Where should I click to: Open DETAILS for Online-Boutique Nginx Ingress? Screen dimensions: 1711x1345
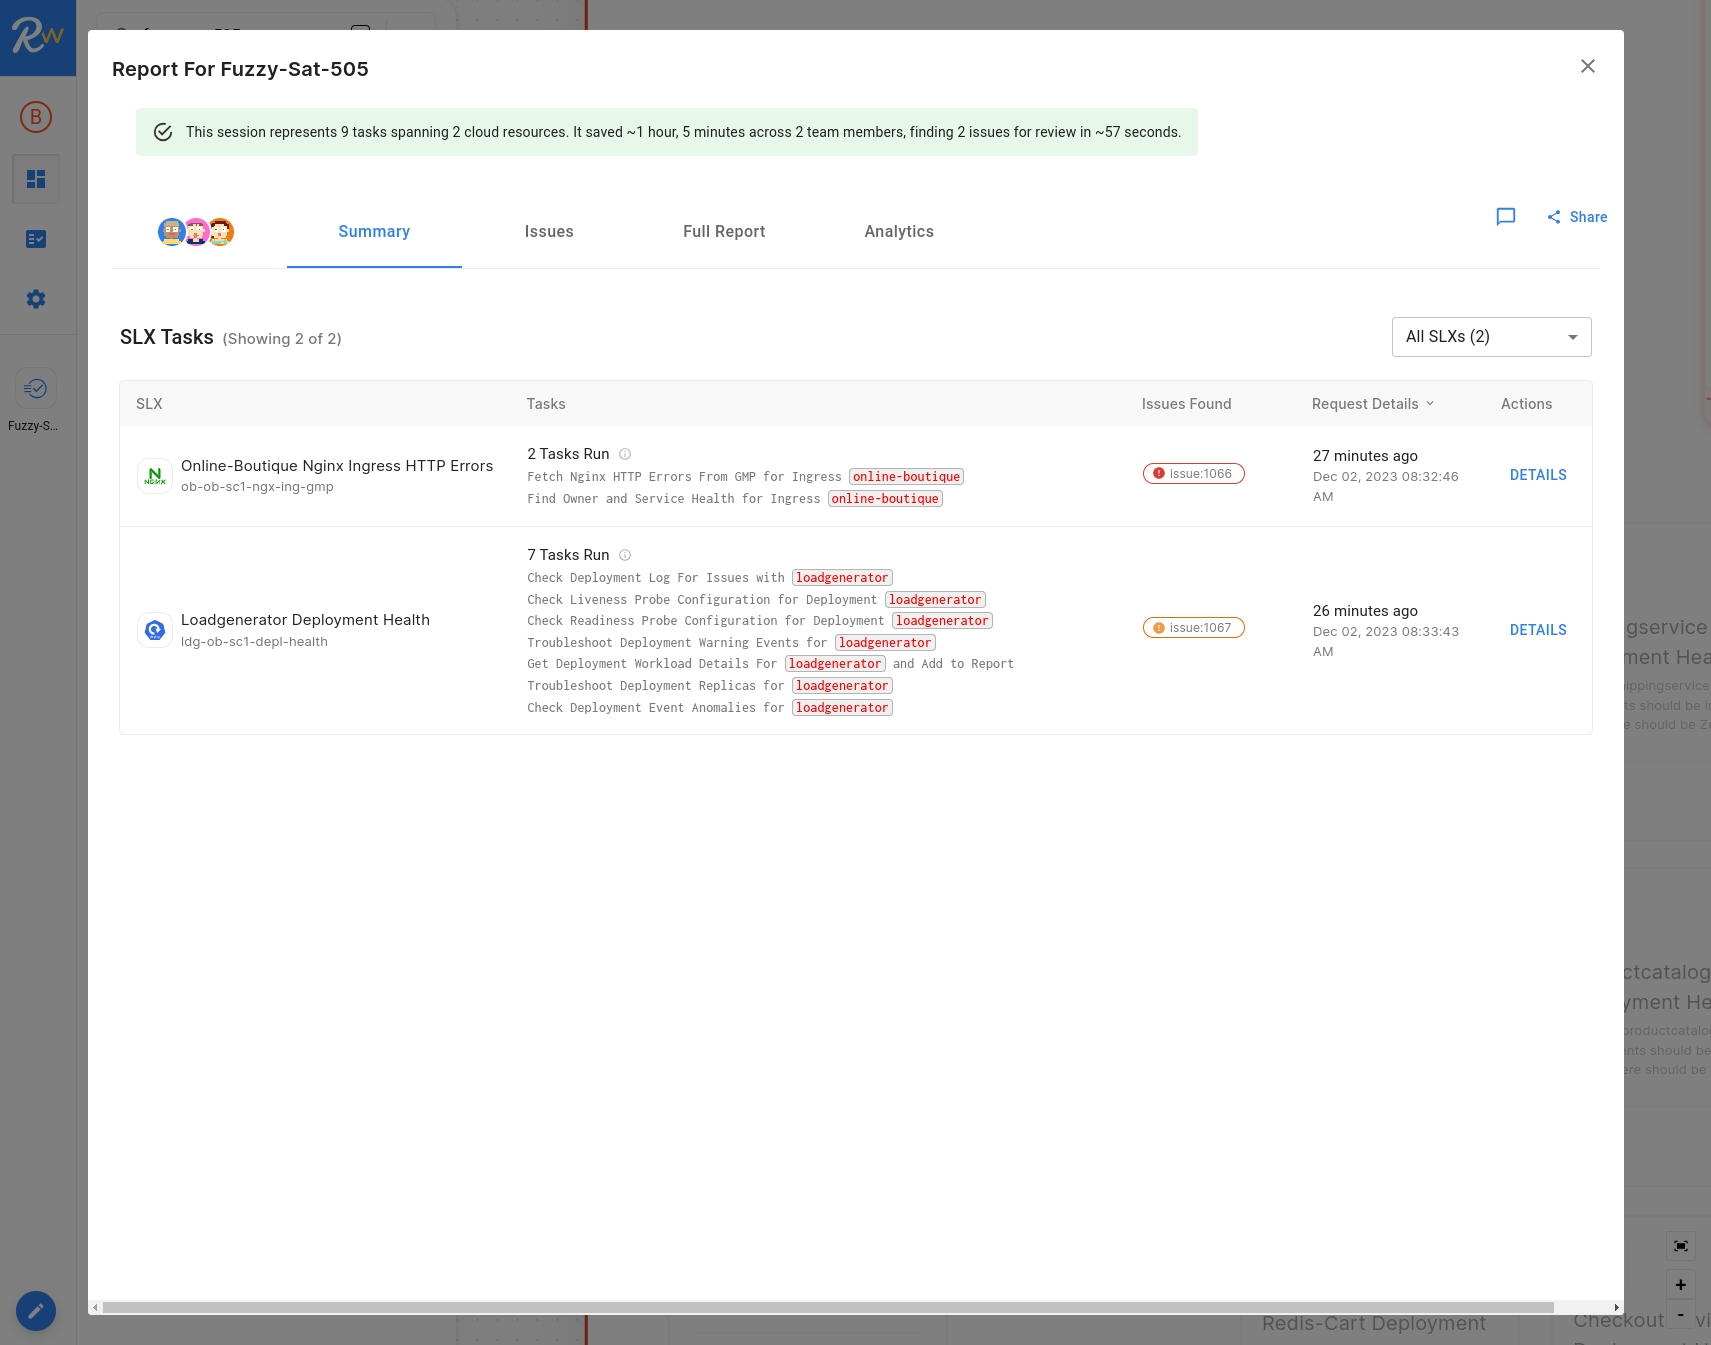coord(1538,475)
